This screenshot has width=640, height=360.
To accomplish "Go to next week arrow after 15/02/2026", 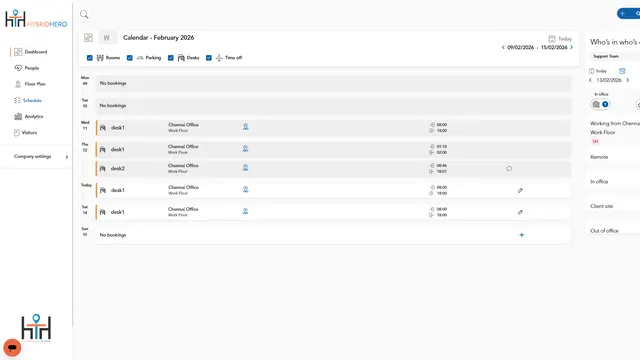I will [x=571, y=47].
